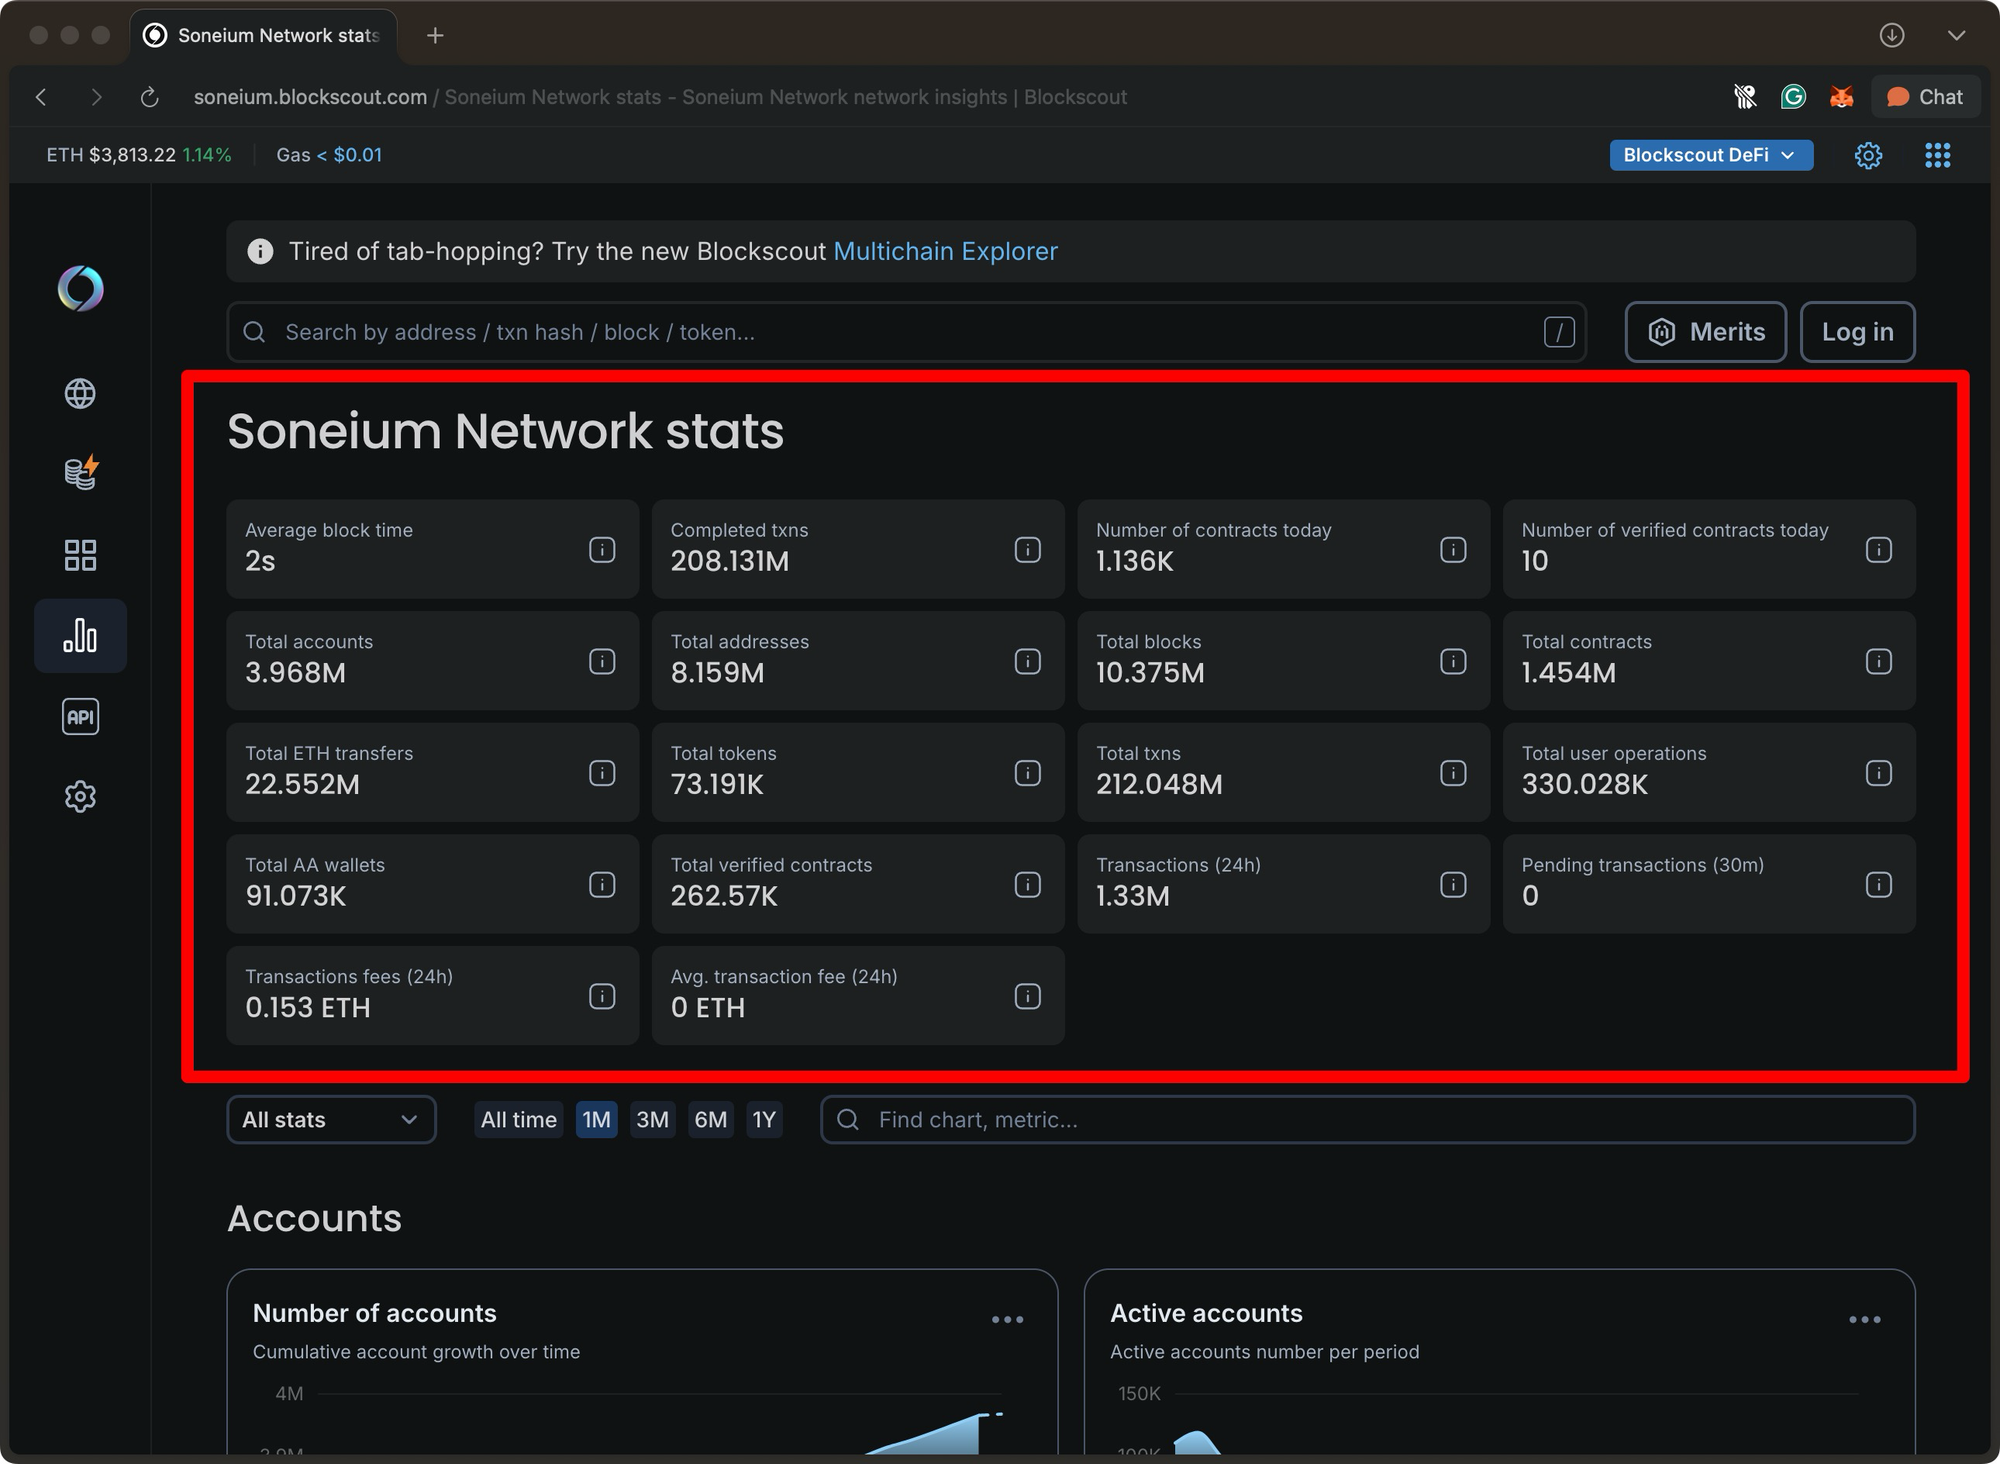Show info for Number of contracts today
The width and height of the screenshot is (2000, 1464).
point(1453,550)
